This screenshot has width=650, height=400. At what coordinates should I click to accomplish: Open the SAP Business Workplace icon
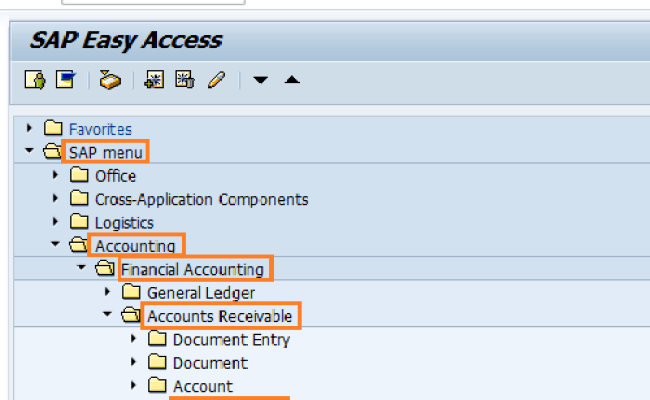pyautogui.click(x=110, y=80)
